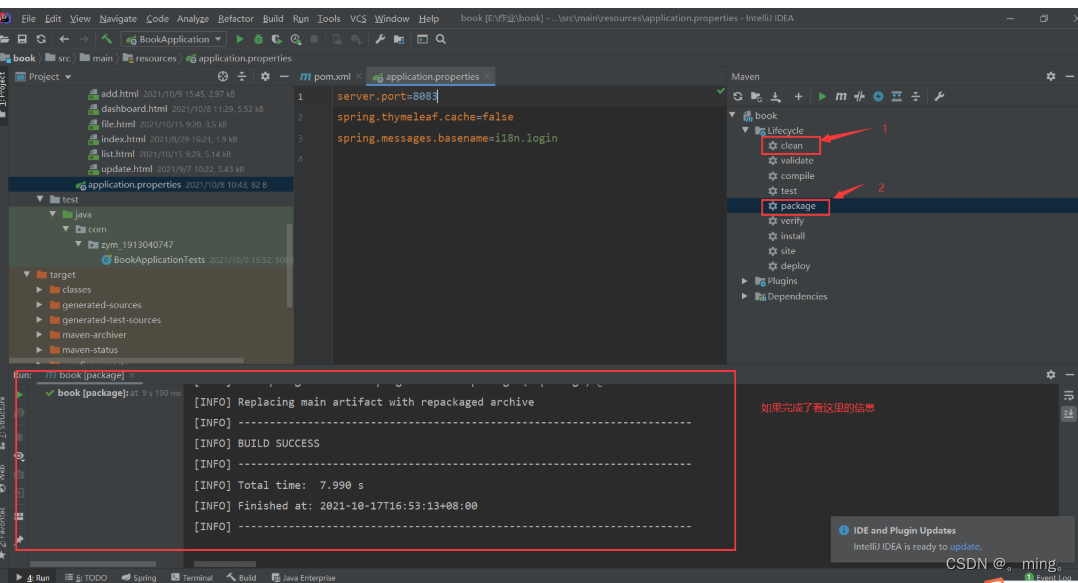Open Project panel settings gear
Viewport: 1078px width, 583px height.
point(265,76)
